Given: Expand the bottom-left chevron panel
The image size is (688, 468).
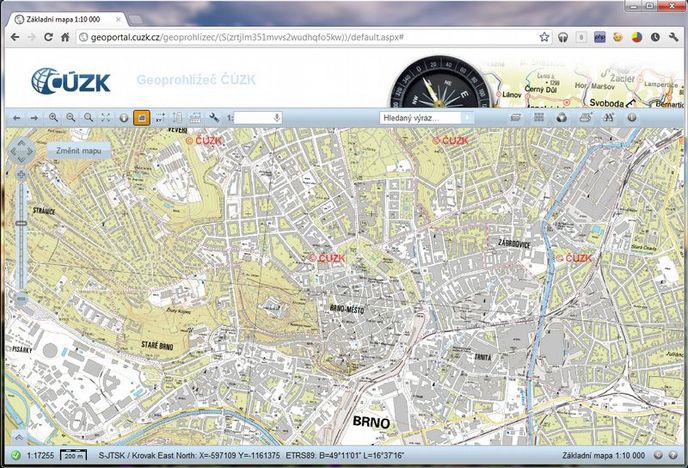Looking at the screenshot, I should [x=18, y=437].
